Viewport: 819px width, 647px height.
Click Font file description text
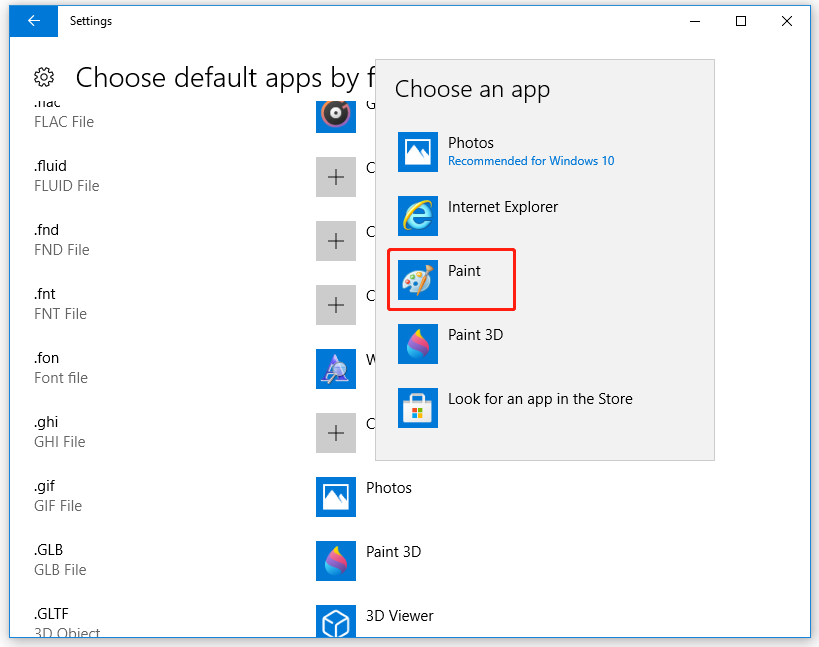pos(61,378)
